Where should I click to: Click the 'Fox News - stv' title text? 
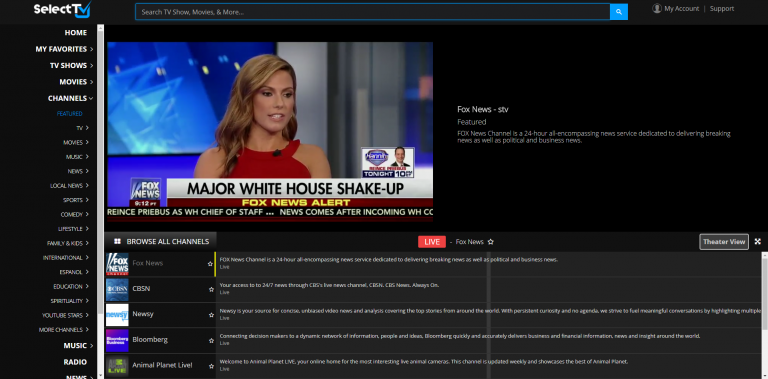click(482, 109)
